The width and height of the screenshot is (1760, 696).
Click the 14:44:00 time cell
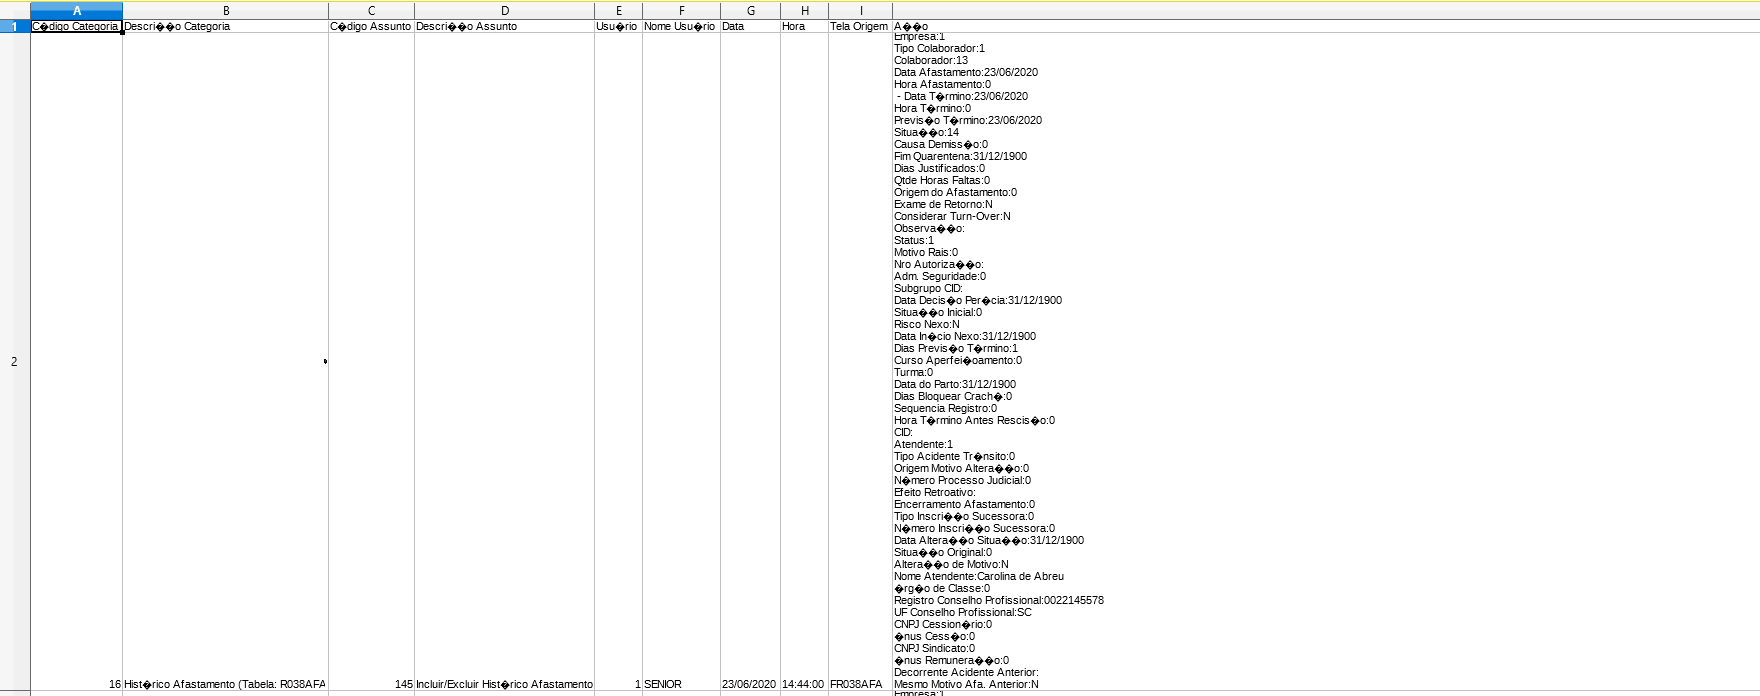click(x=803, y=684)
